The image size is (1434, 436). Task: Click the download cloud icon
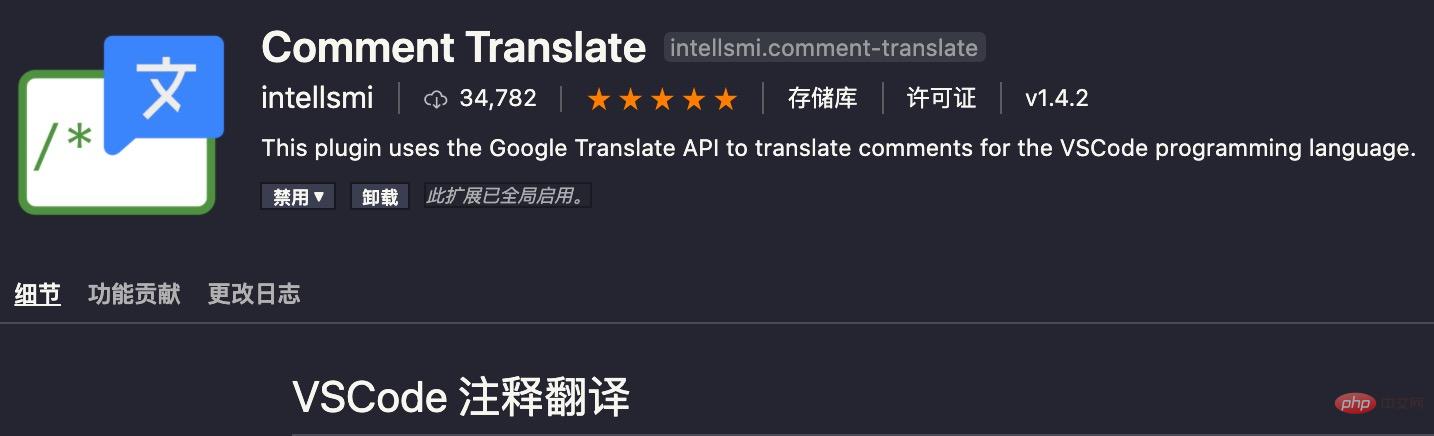[435, 99]
